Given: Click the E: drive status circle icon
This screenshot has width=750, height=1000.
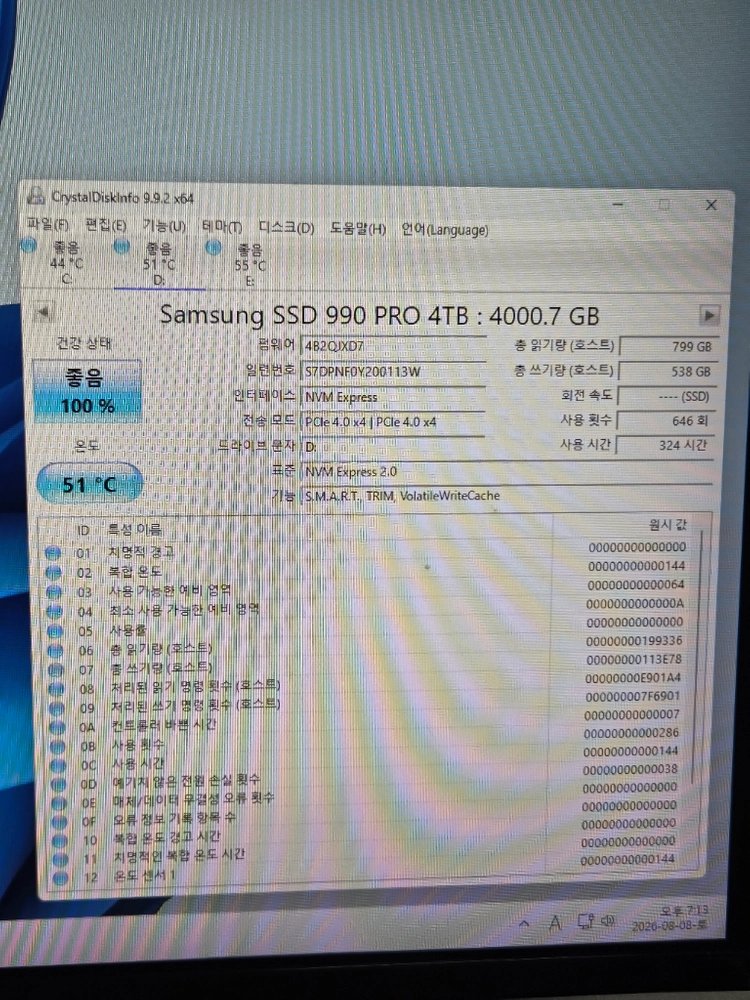Looking at the screenshot, I should pos(214,247).
